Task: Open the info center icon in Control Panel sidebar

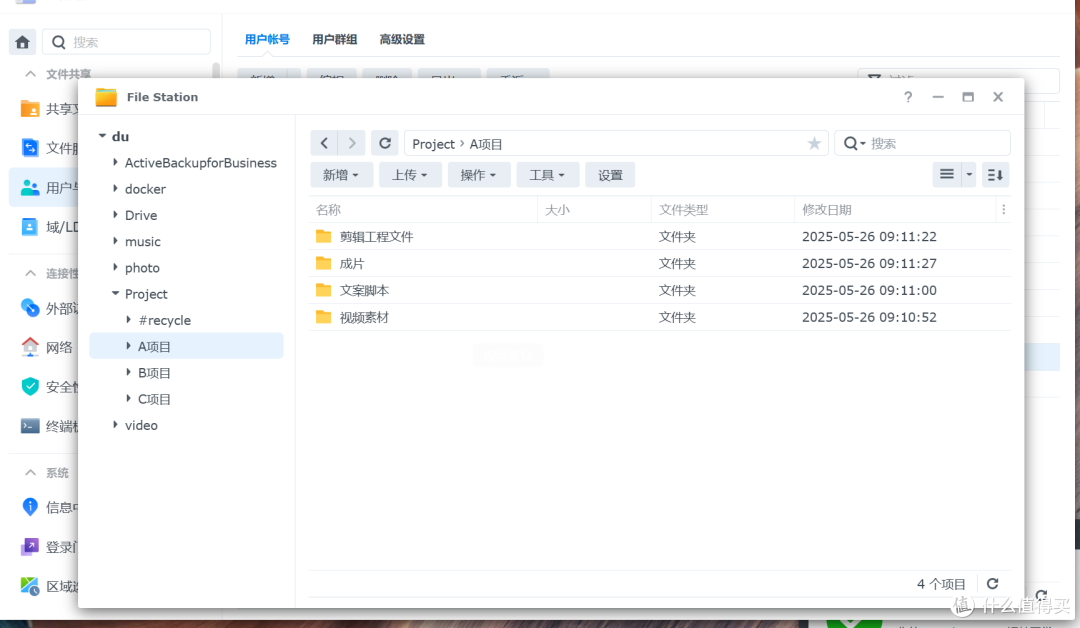Action: 30,507
